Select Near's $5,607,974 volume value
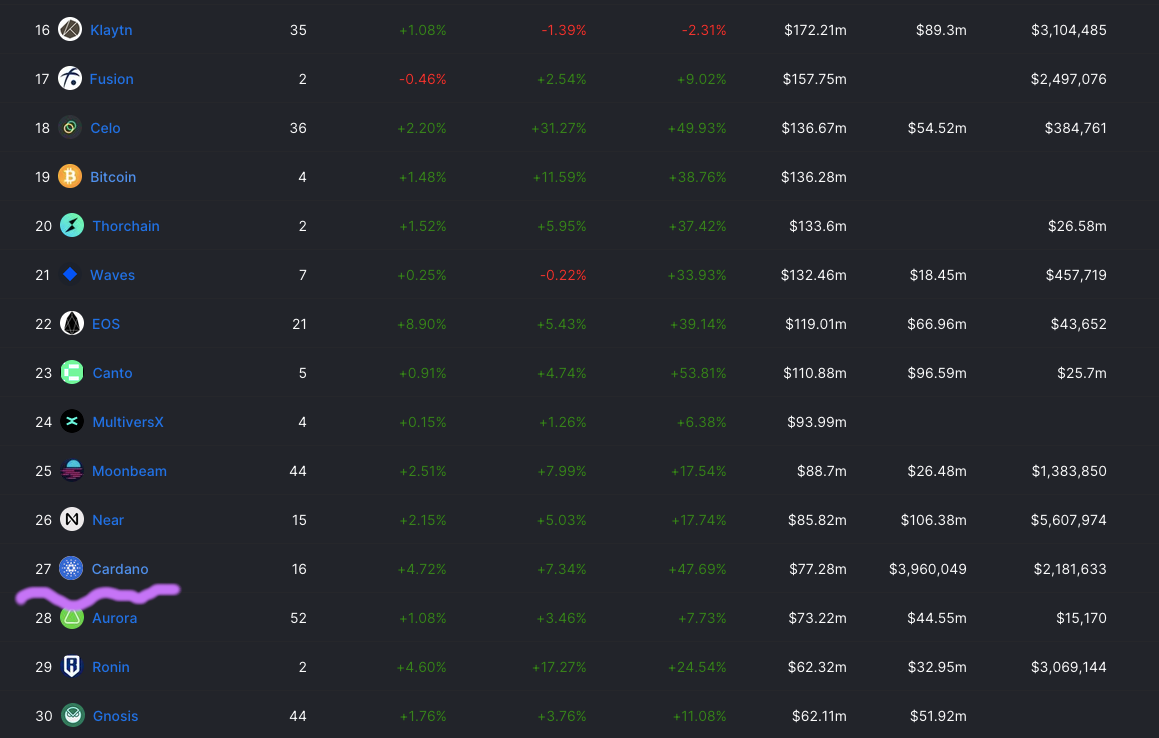Image resolution: width=1159 pixels, height=738 pixels. coord(1069,521)
